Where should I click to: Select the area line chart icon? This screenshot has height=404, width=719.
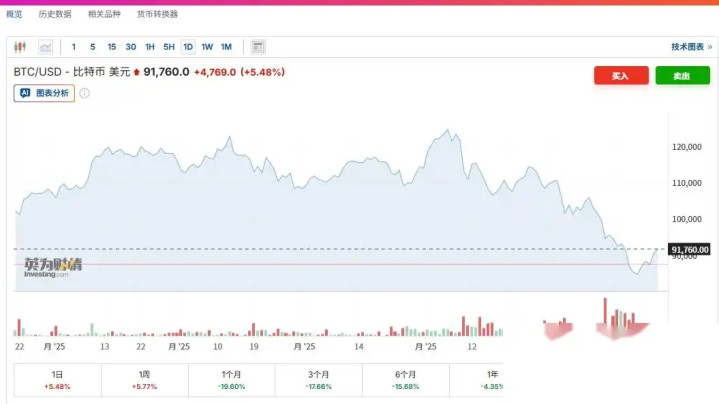45,47
